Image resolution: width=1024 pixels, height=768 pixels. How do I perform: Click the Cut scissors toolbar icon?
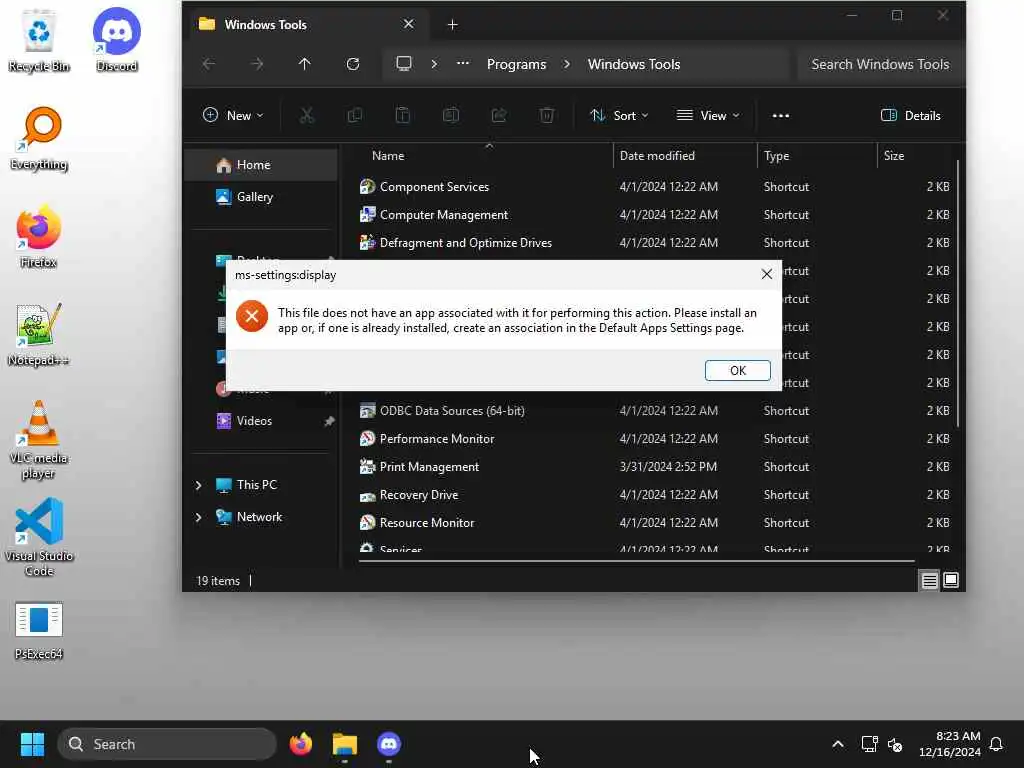pyautogui.click(x=307, y=116)
